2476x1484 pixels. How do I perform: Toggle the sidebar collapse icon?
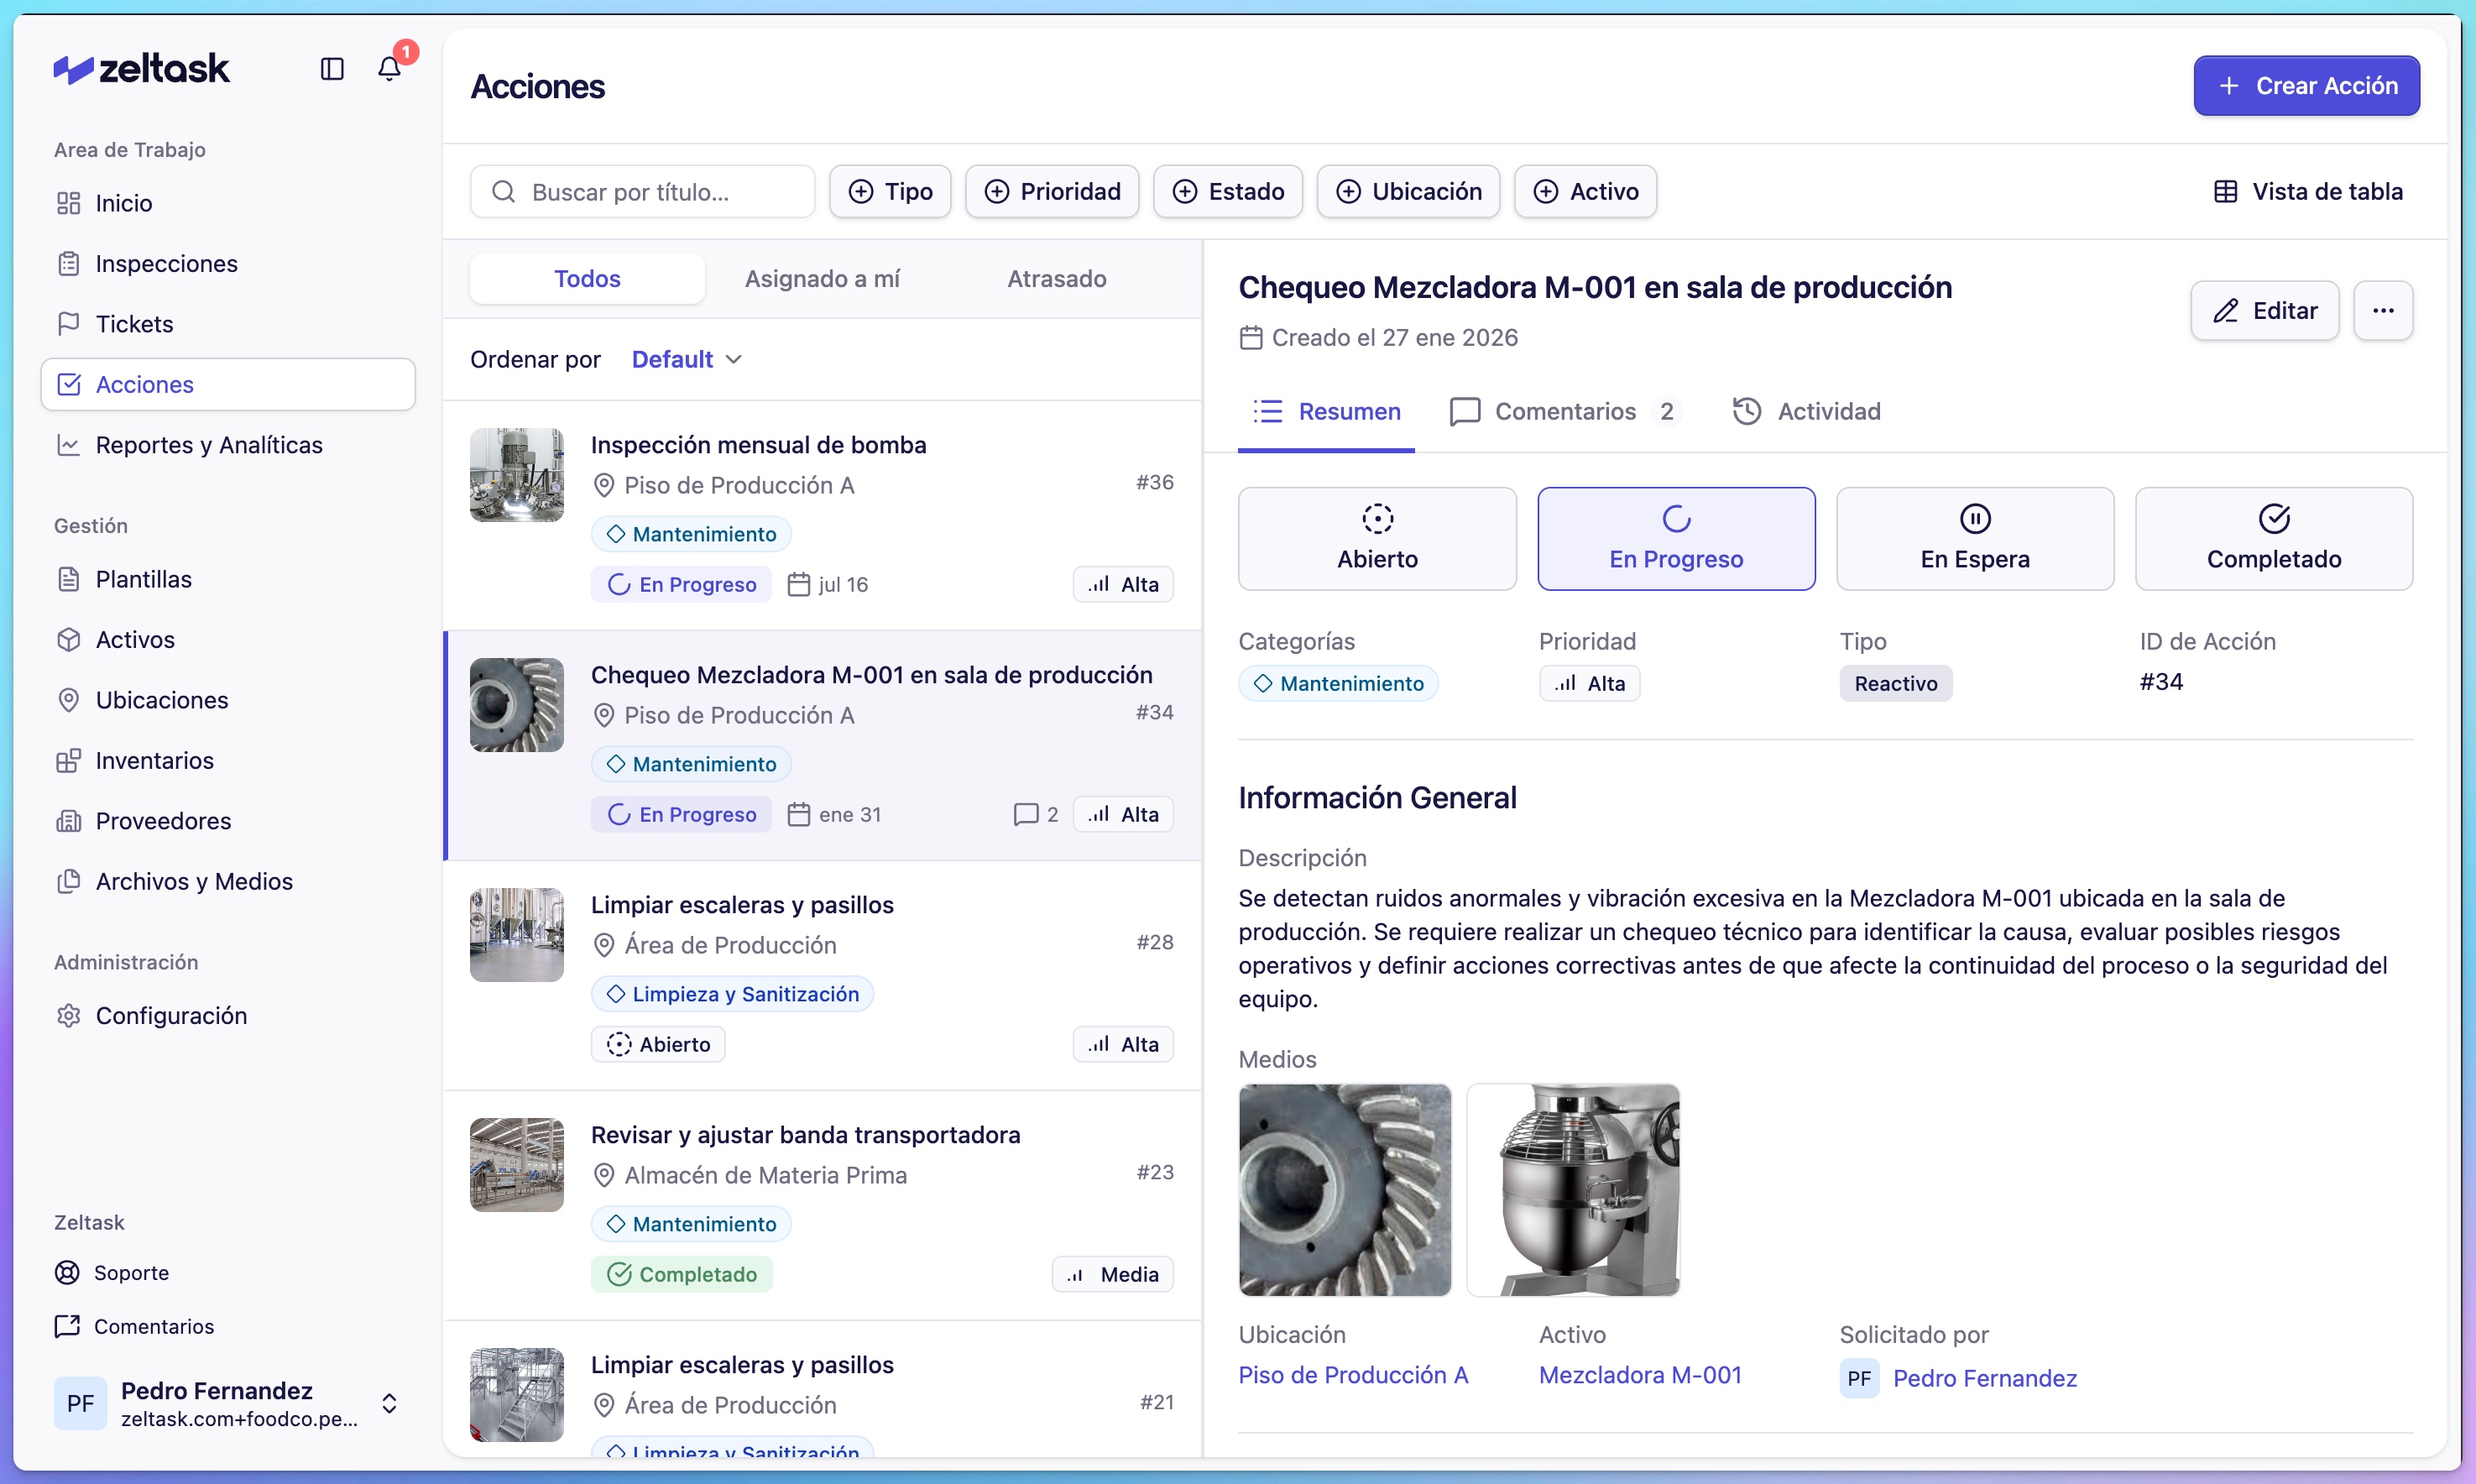click(332, 68)
